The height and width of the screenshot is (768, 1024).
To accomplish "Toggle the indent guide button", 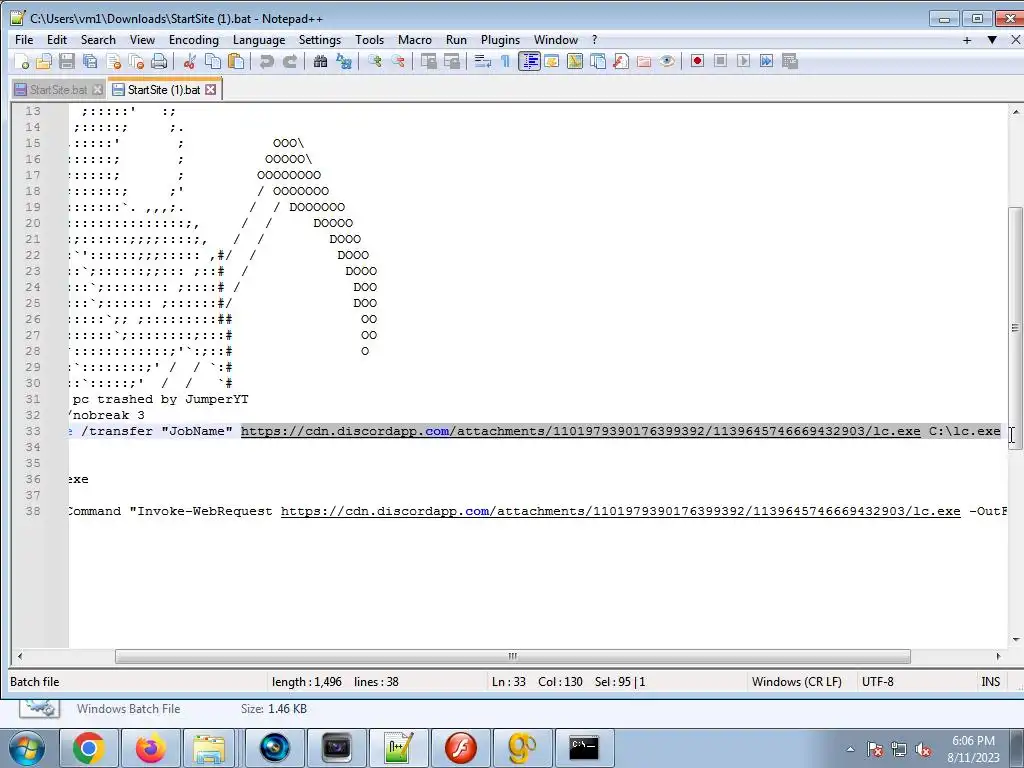I will tap(529, 61).
